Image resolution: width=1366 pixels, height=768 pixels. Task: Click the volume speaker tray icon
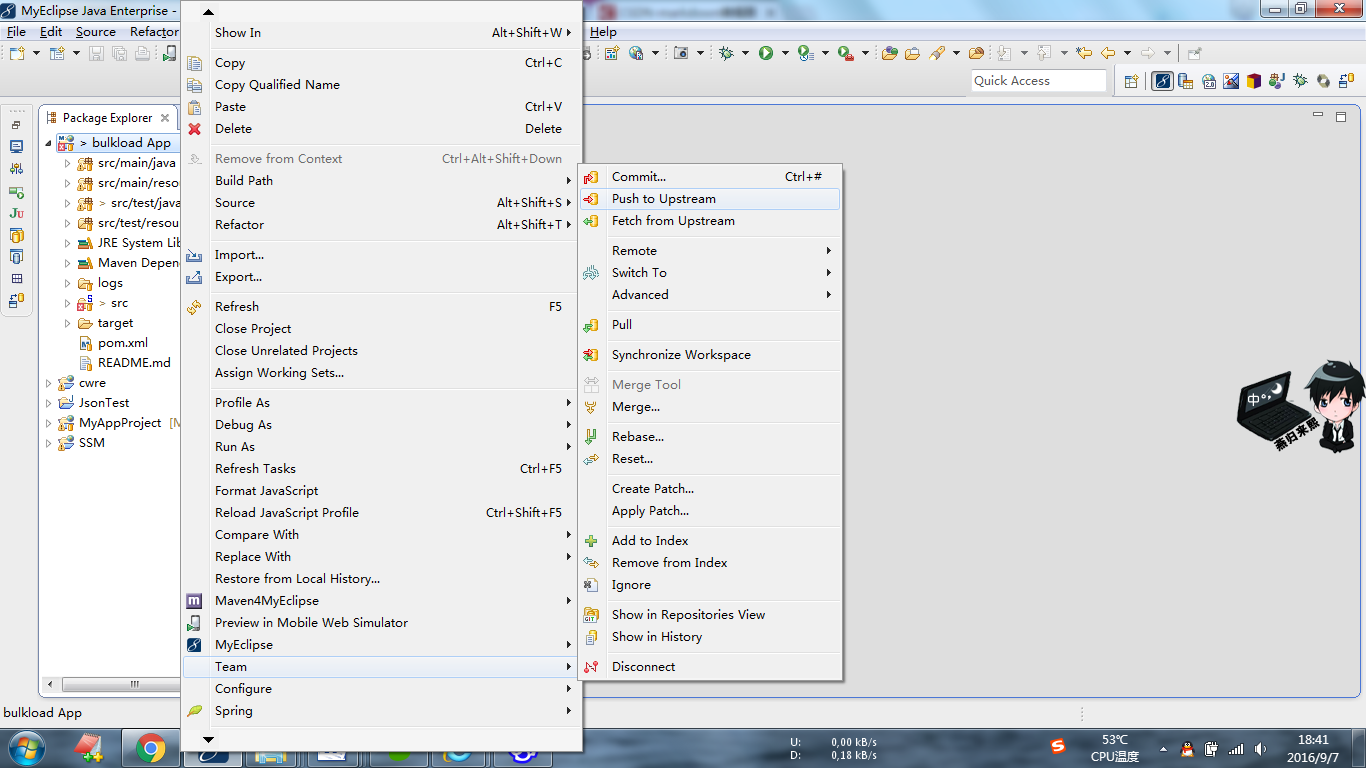[x=1260, y=749]
